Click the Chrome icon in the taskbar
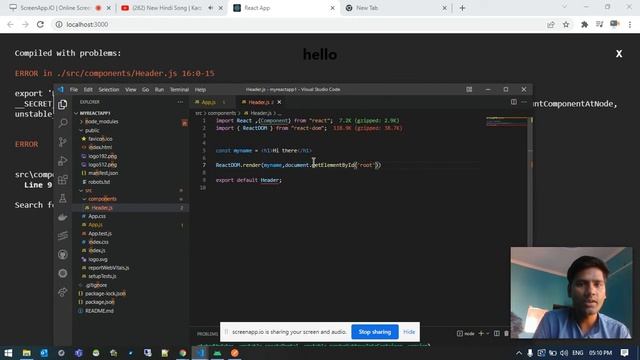Image resolution: width=640 pixels, height=360 pixels. (x=182, y=353)
